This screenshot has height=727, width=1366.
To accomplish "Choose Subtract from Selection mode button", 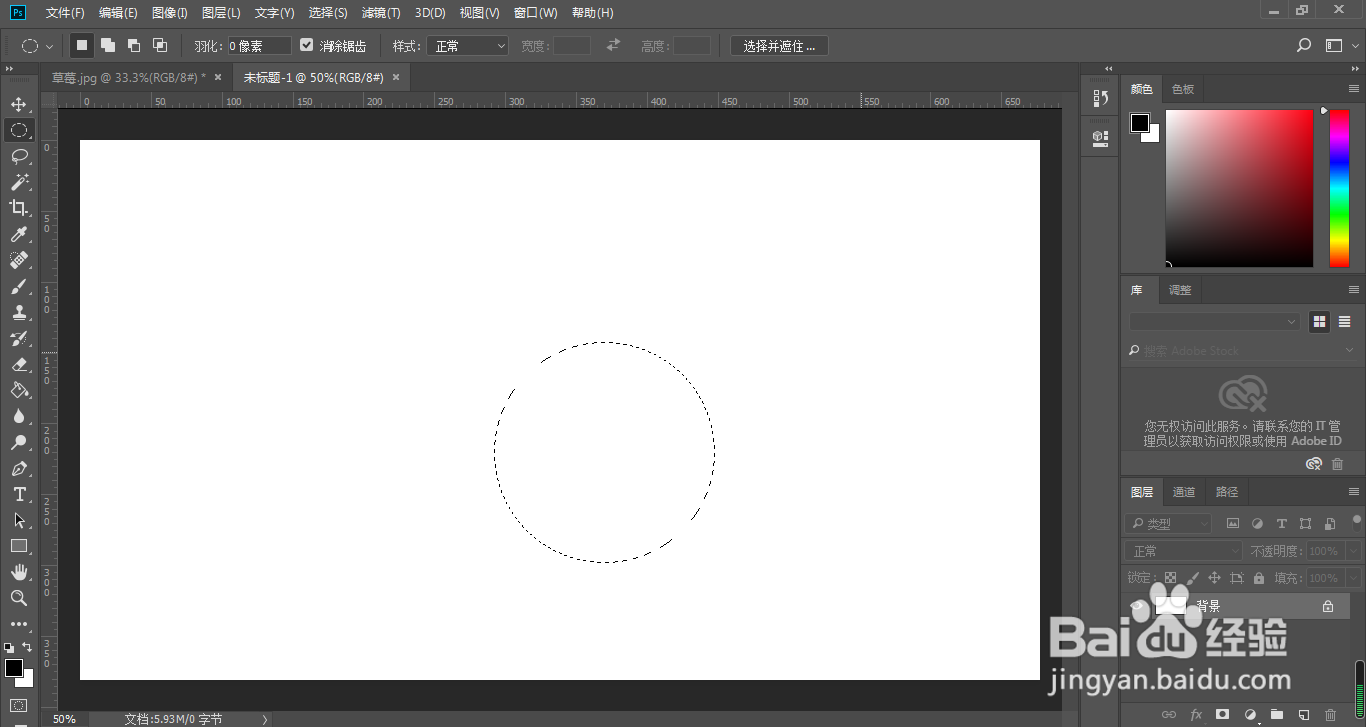I will [x=134, y=46].
